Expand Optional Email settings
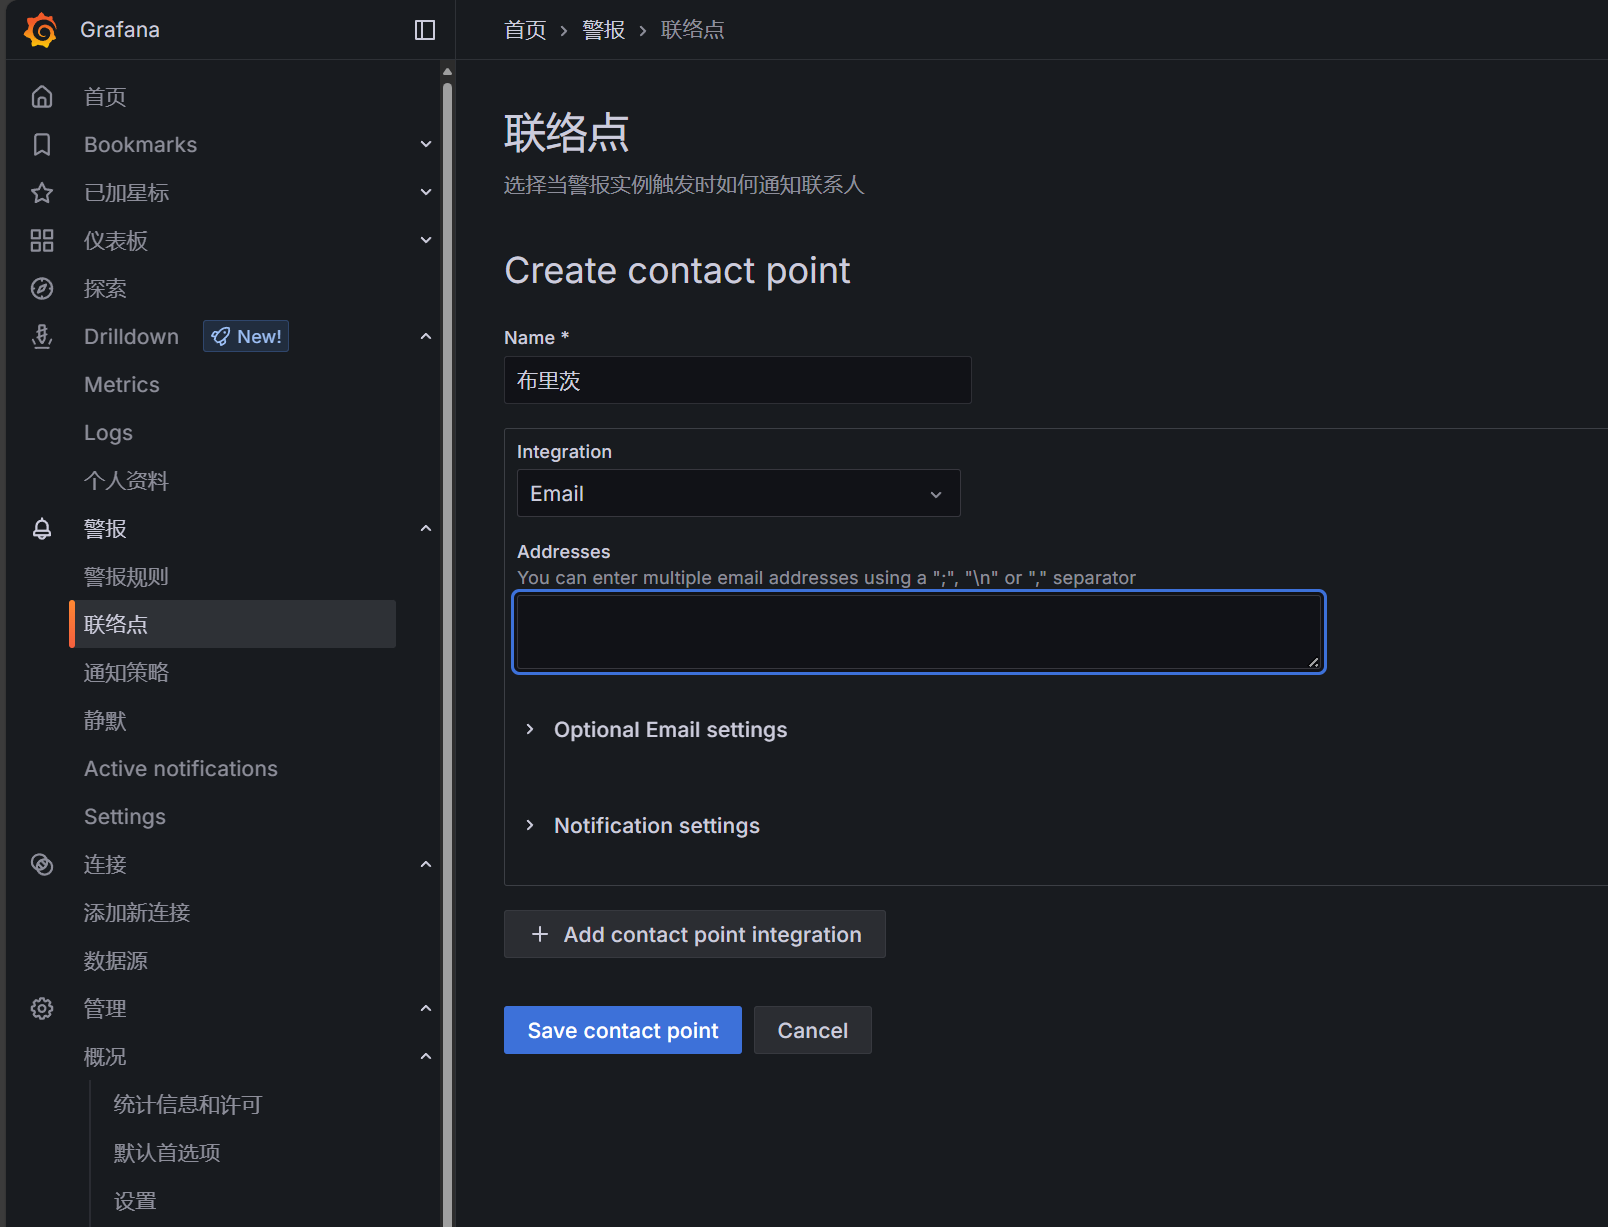1608x1227 pixels. tap(657, 730)
